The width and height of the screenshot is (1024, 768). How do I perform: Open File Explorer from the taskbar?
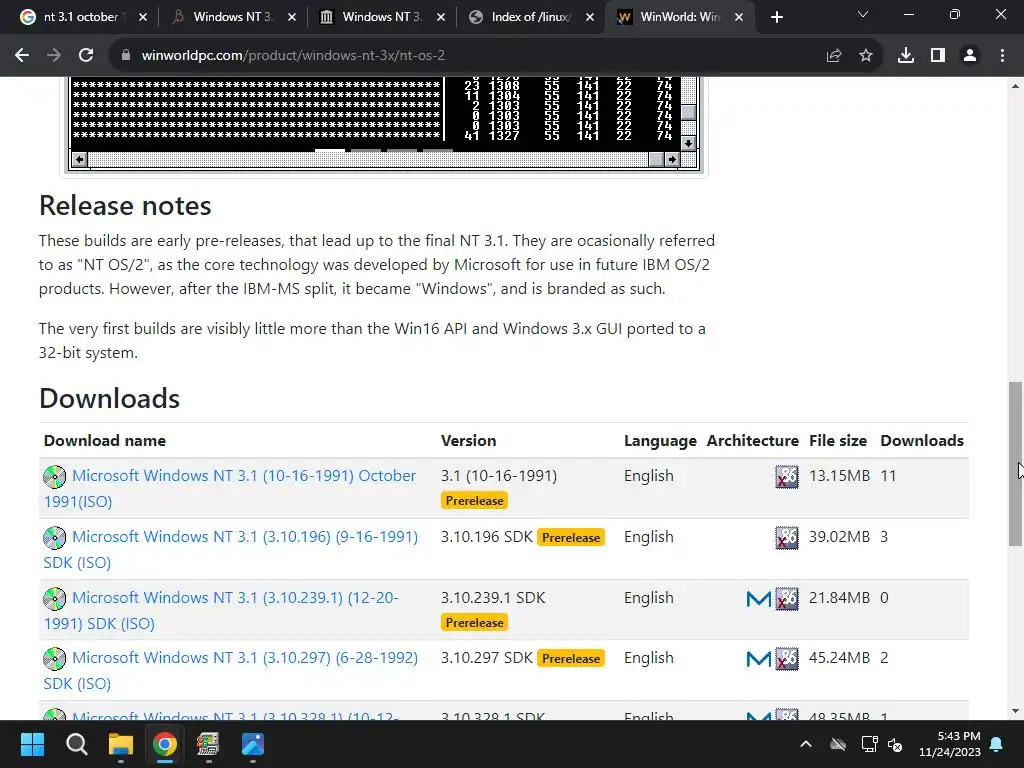[121, 744]
